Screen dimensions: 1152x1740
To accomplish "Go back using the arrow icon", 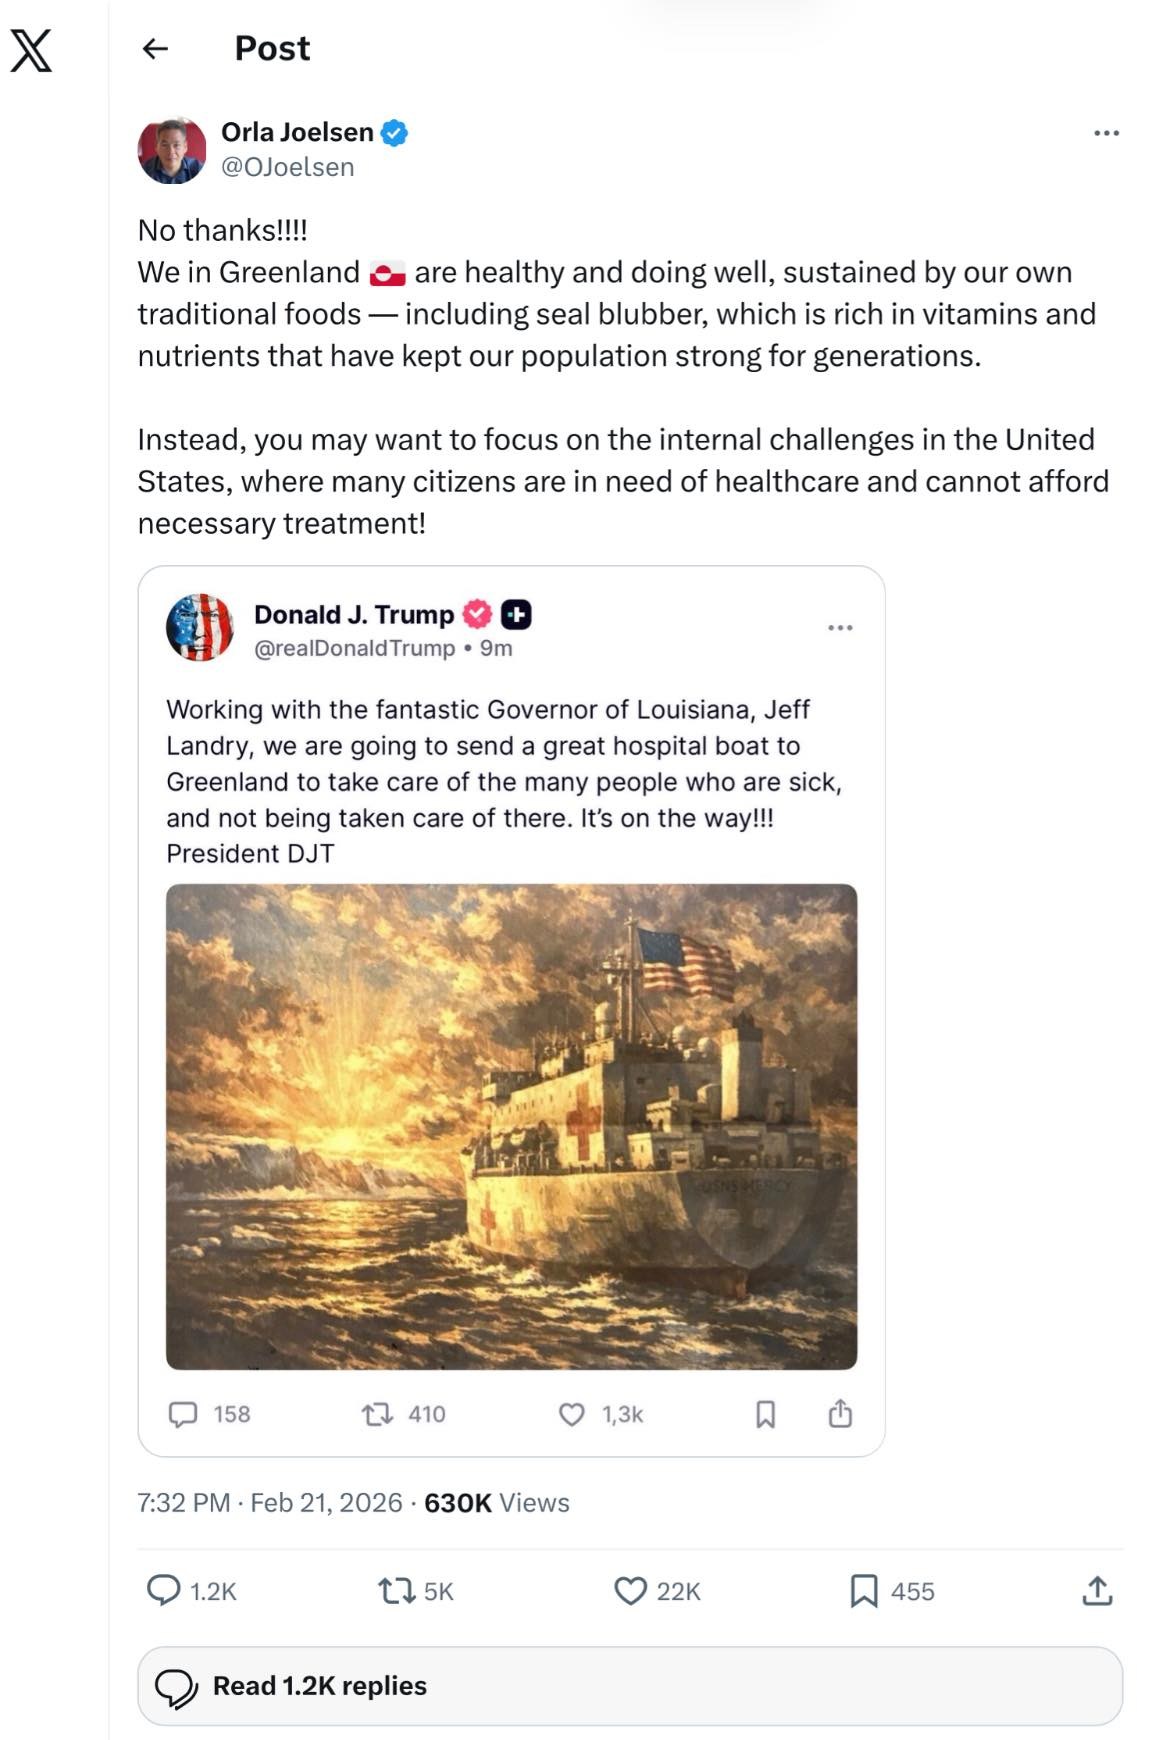I will (x=155, y=48).
